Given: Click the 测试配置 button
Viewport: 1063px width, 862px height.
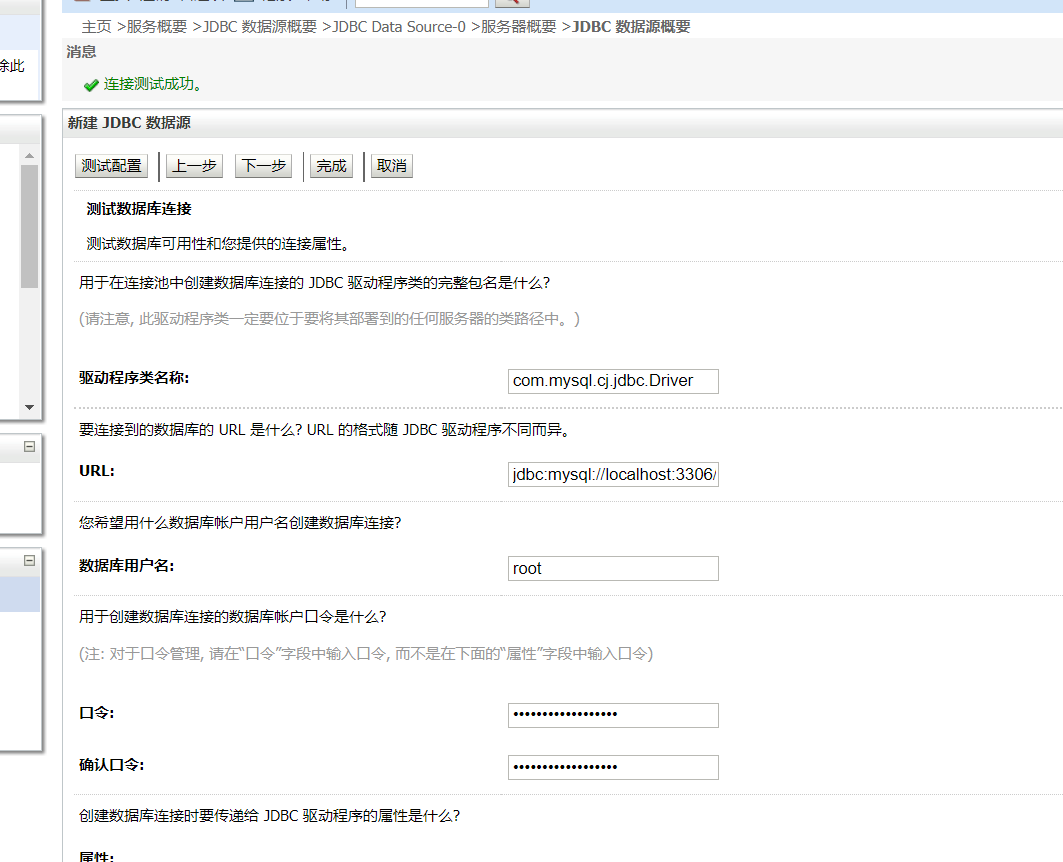Looking at the screenshot, I should point(110,166).
